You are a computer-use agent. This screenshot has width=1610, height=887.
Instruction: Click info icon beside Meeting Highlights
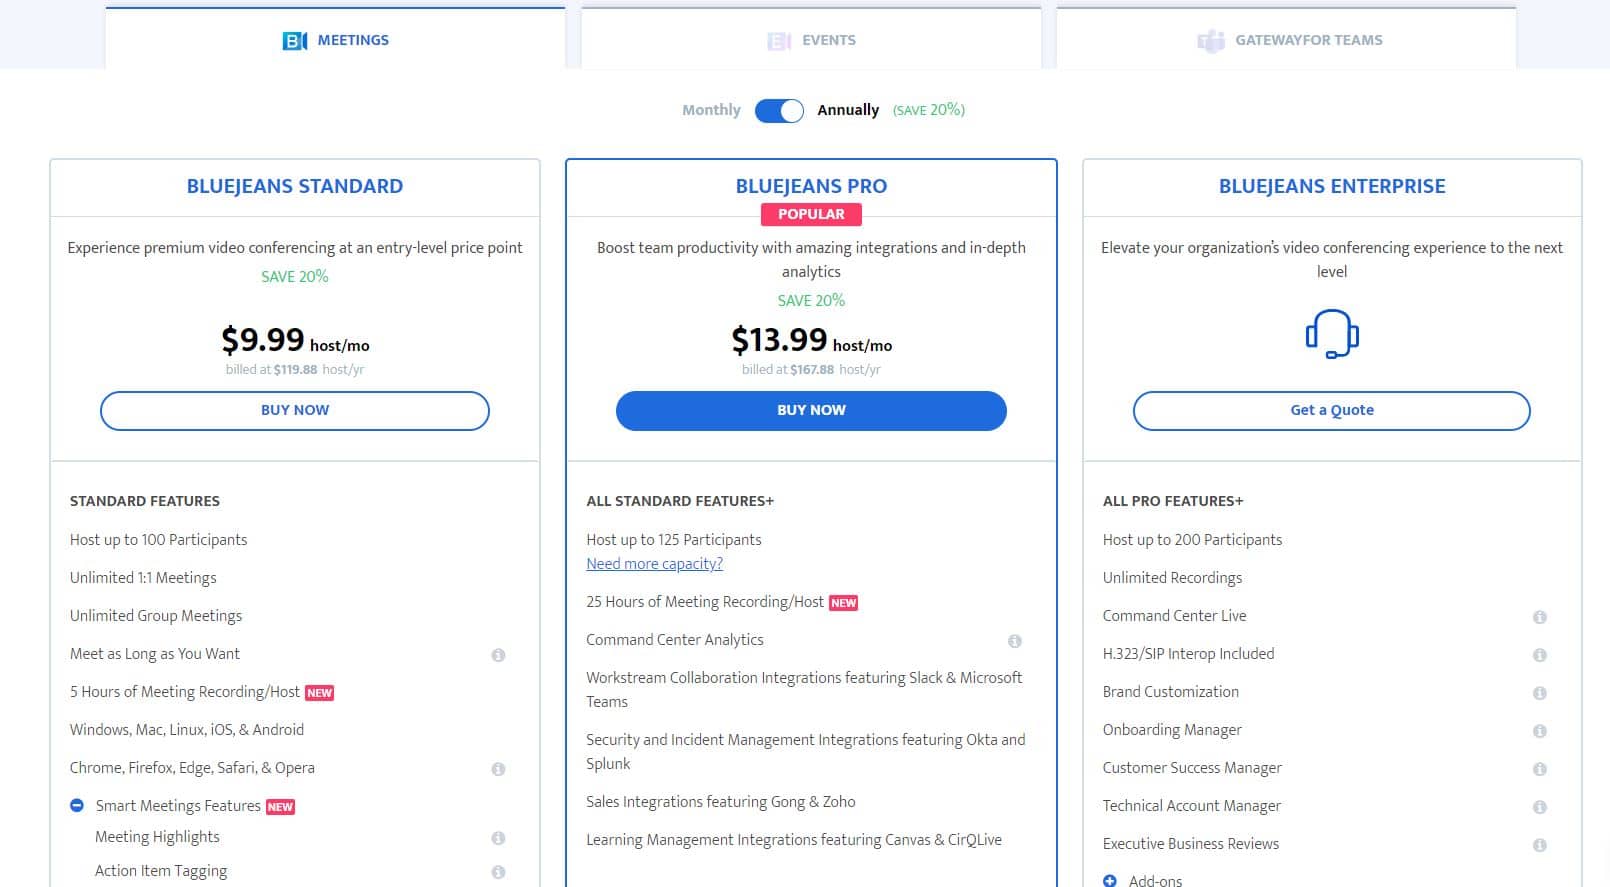(498, 838)
